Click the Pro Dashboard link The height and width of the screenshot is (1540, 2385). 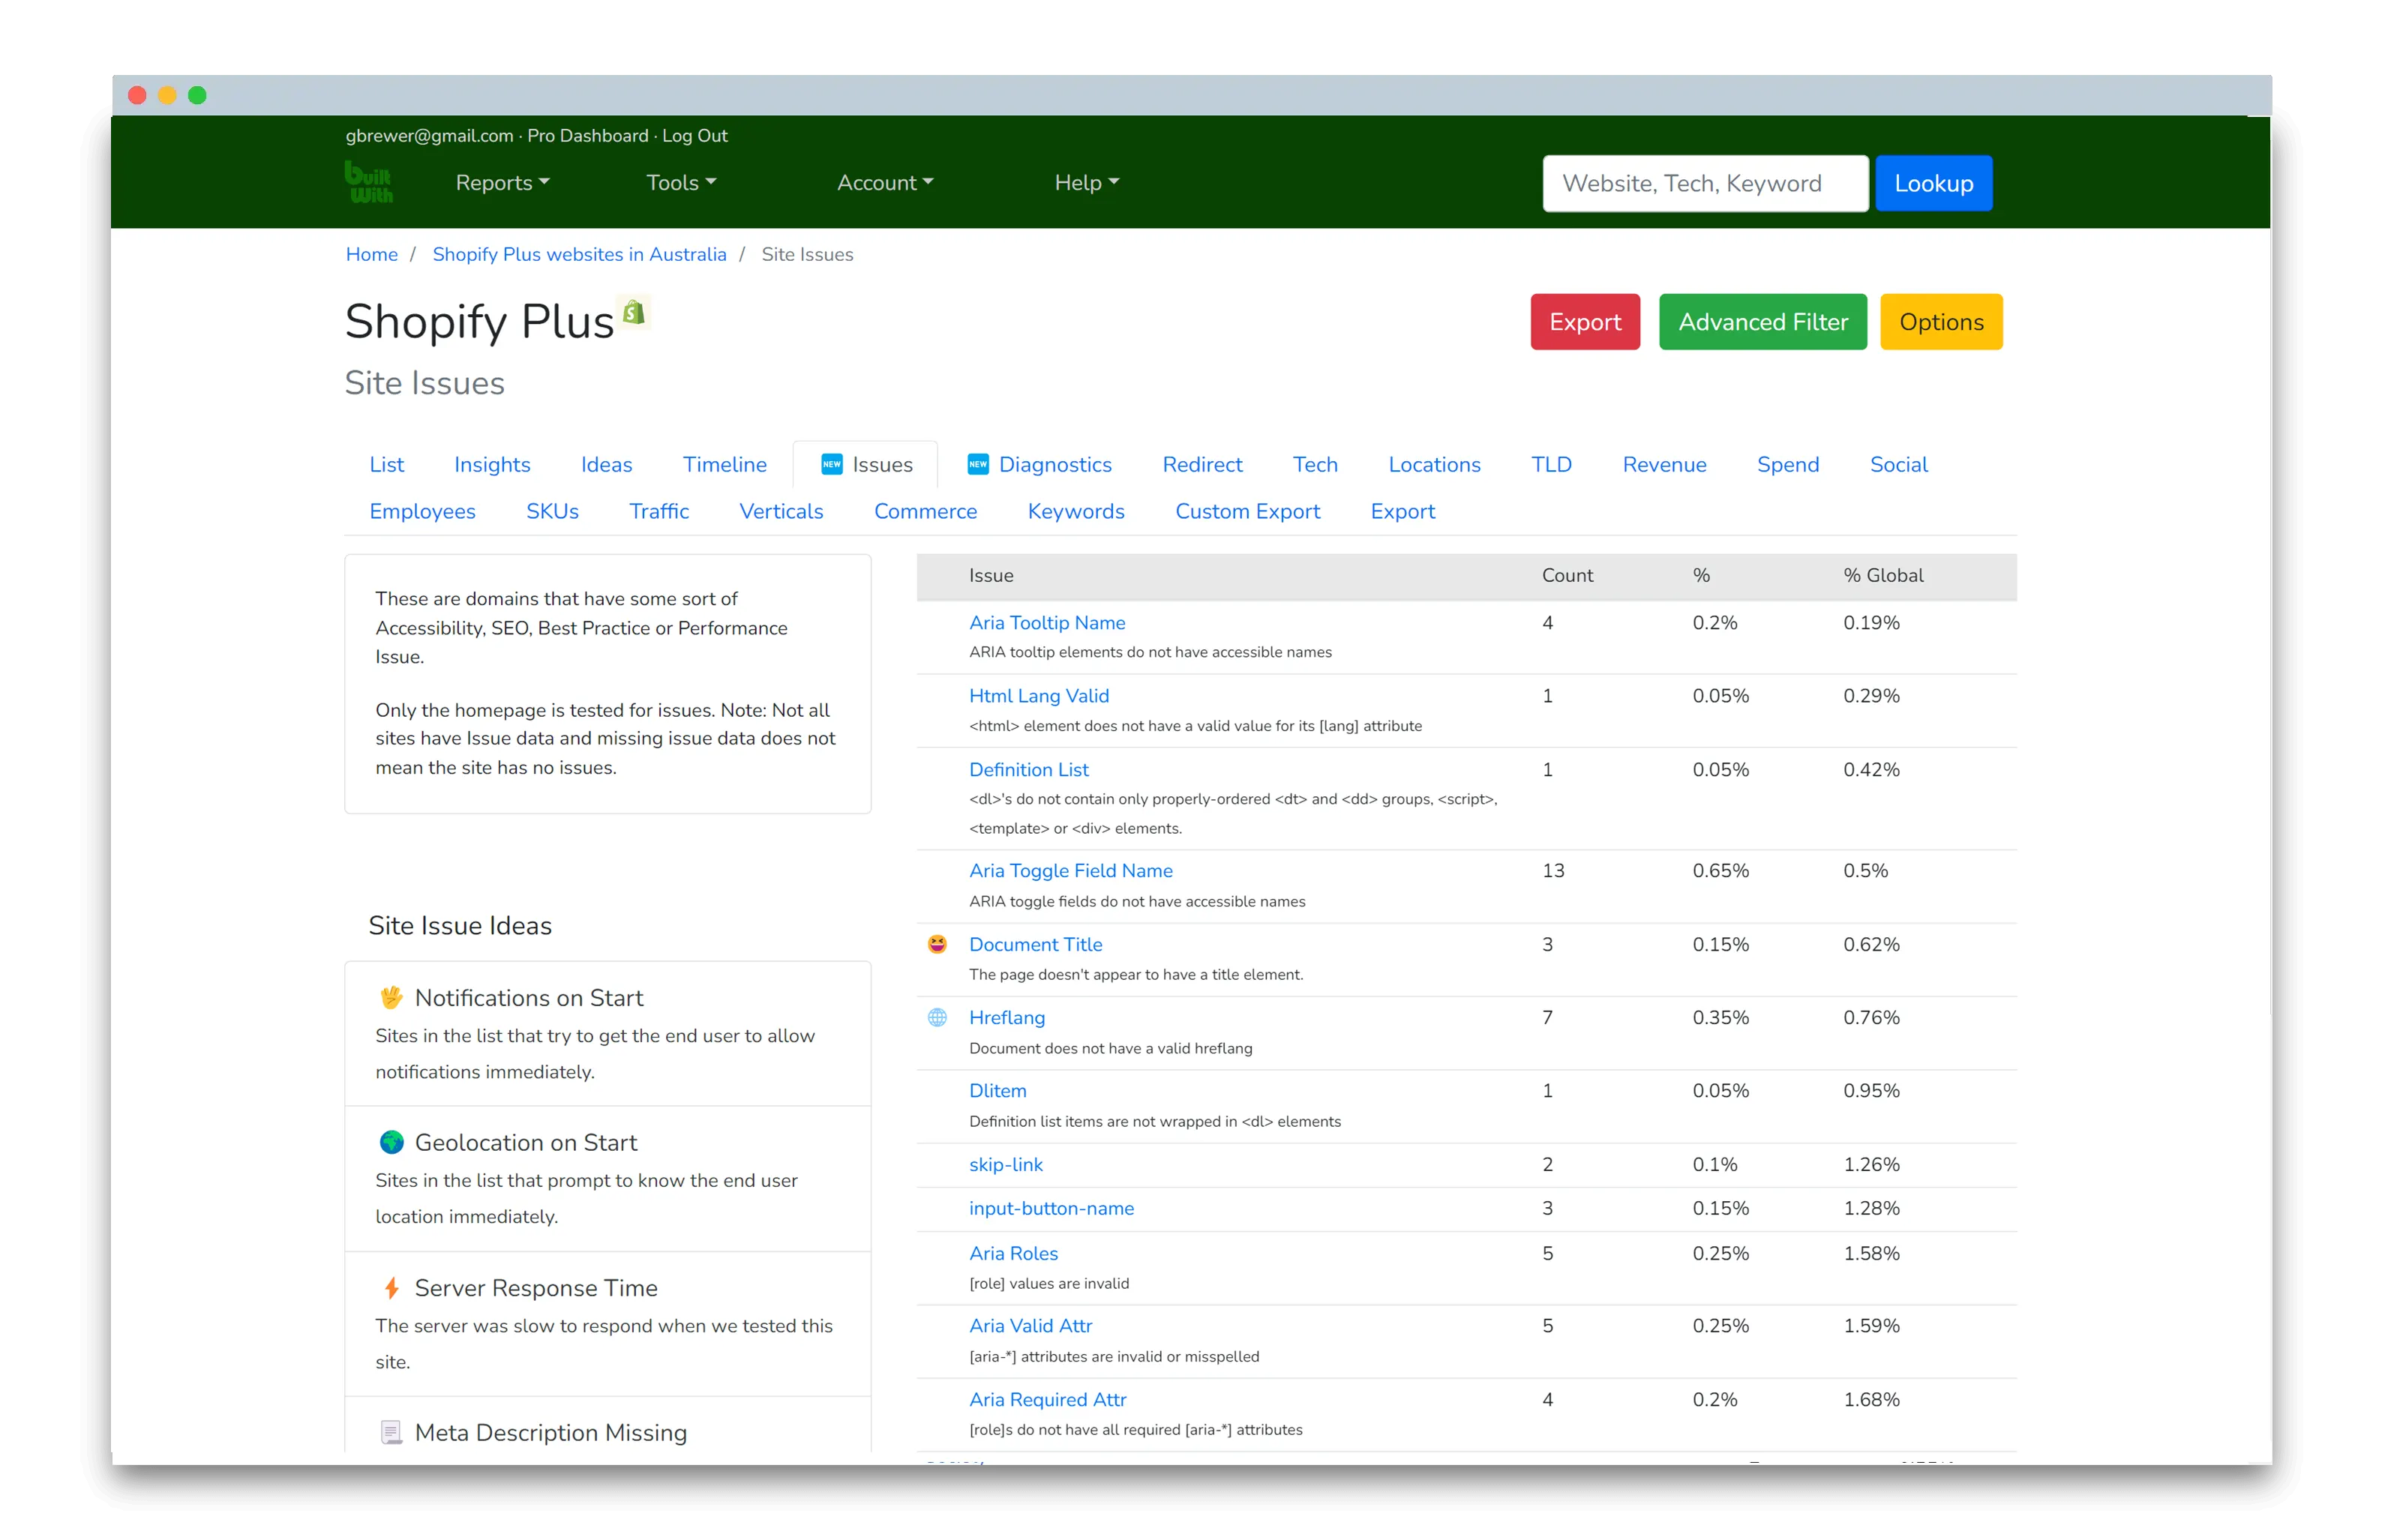(x=588, y=136)
